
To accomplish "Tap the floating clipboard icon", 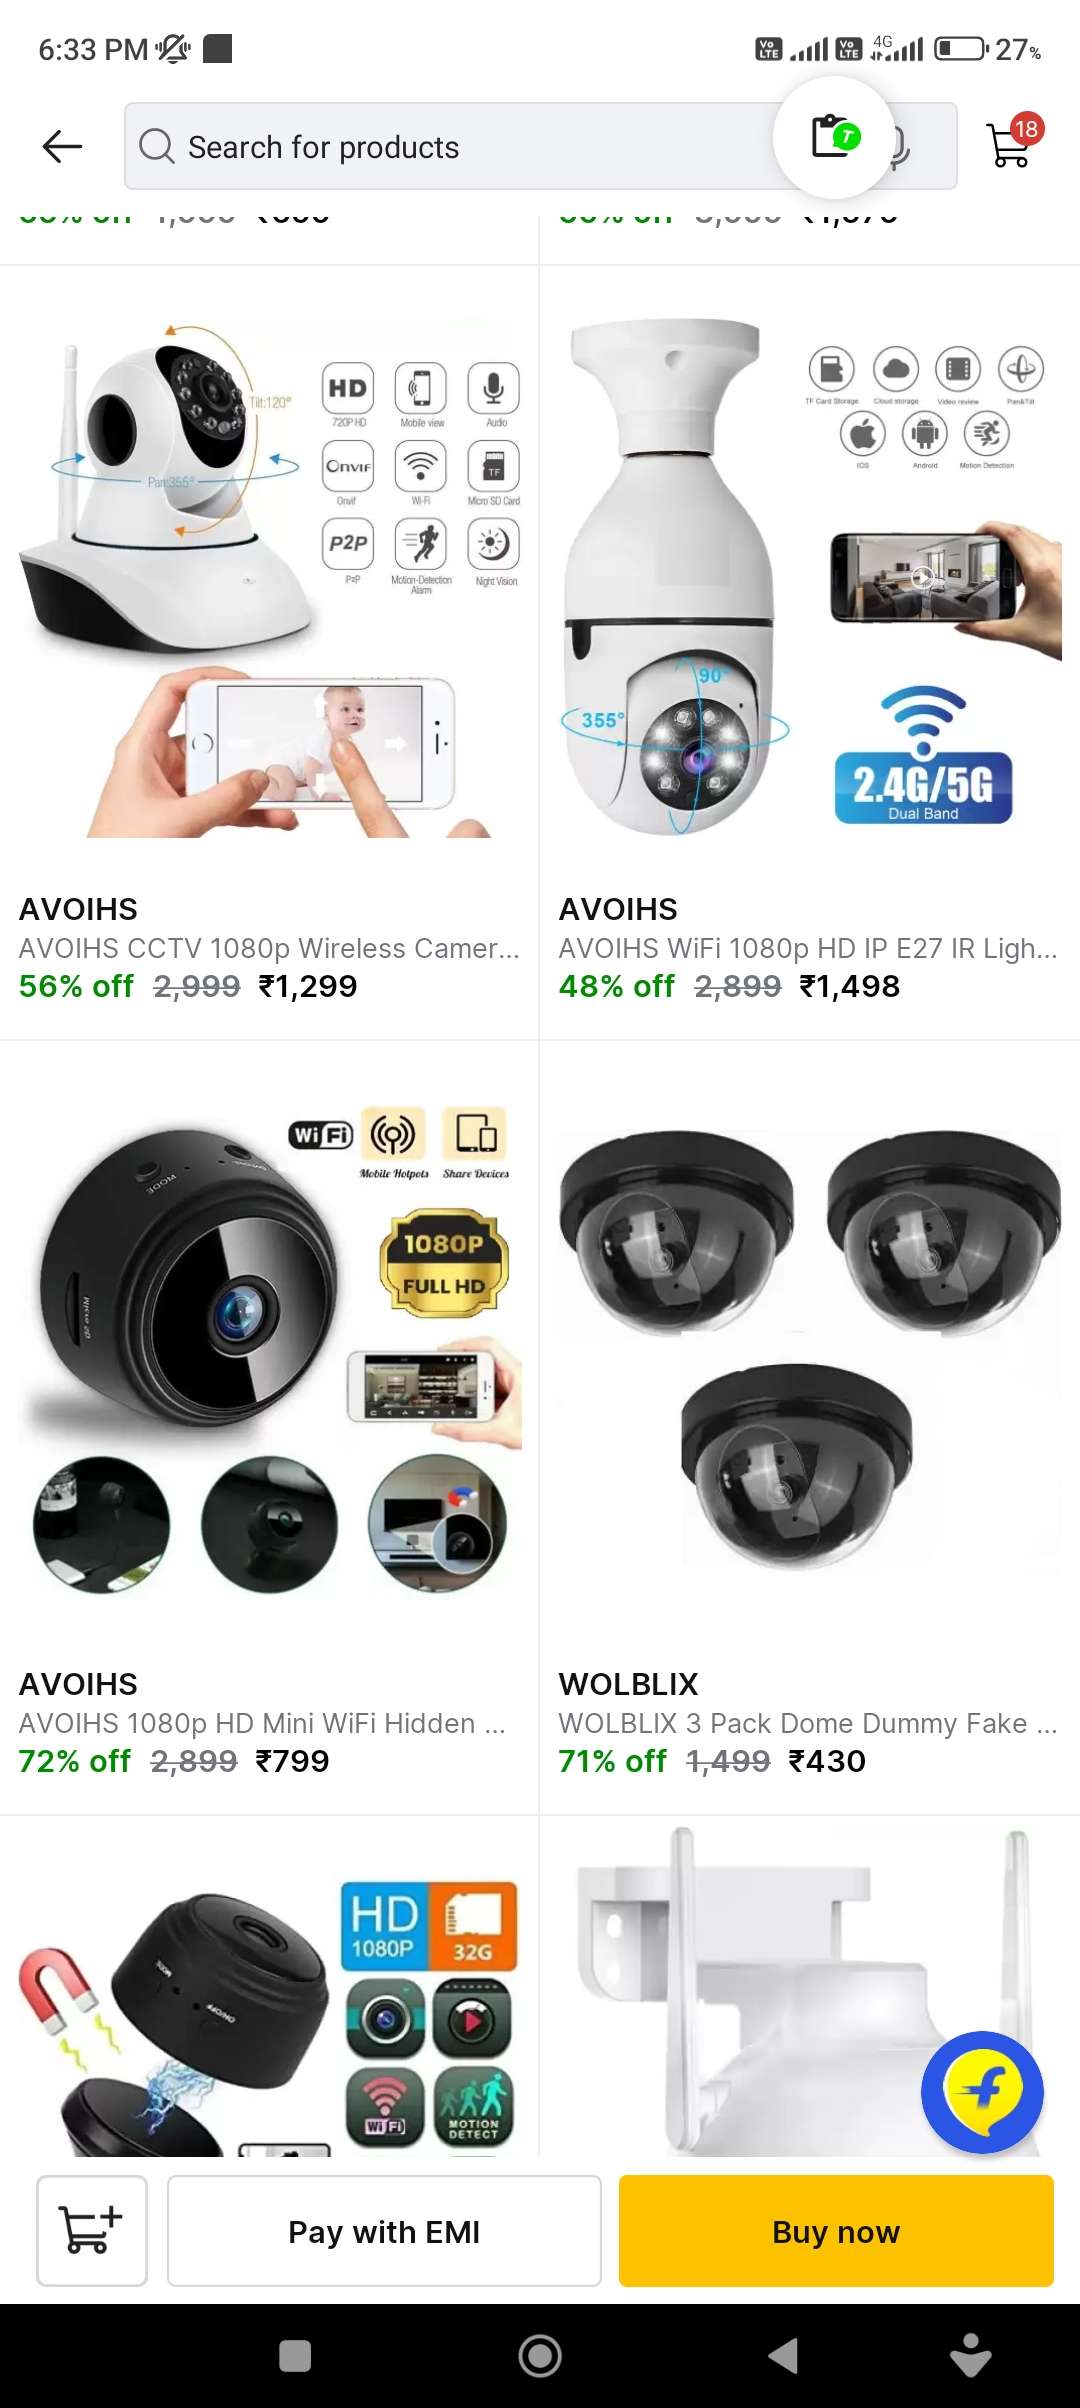I will coord(835,137).
